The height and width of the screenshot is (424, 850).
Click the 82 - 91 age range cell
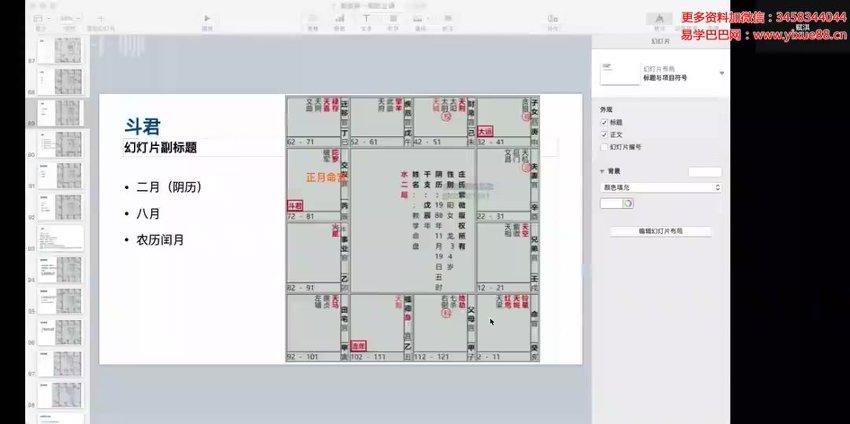click(x=302, y=287)
